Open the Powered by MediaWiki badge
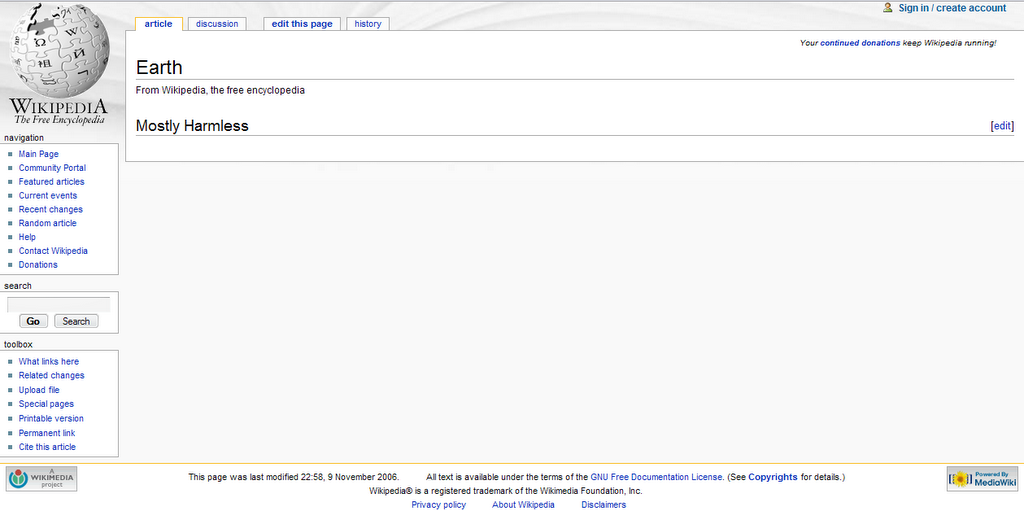The width and height of the screenshot is (1024, 511). [x=982, y=479]
